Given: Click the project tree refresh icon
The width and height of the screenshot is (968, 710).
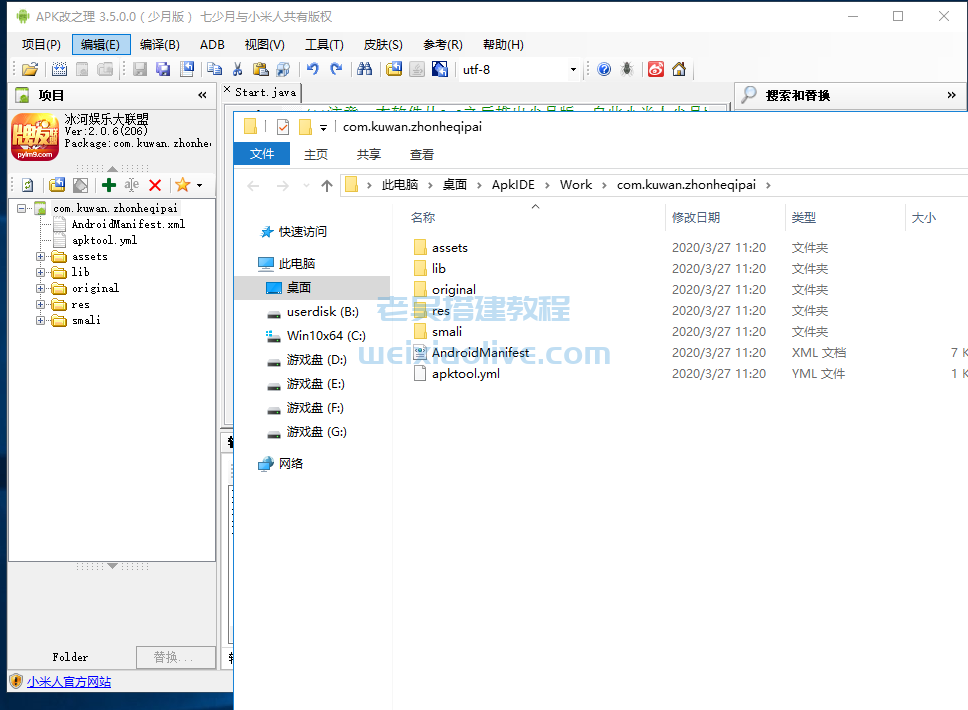Looking at the screenshot, I should (28, 185).
